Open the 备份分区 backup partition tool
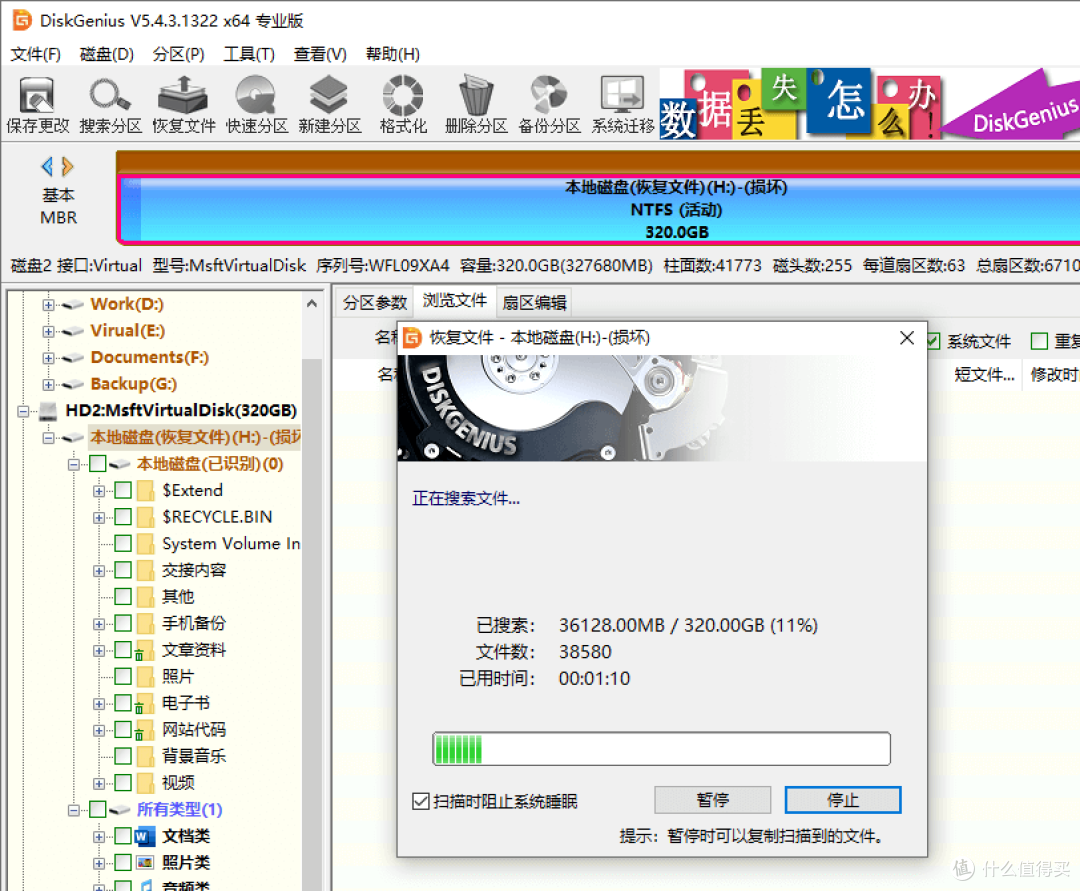The image size is (1080, 891). pyautogui.click(x=549, y=105)
